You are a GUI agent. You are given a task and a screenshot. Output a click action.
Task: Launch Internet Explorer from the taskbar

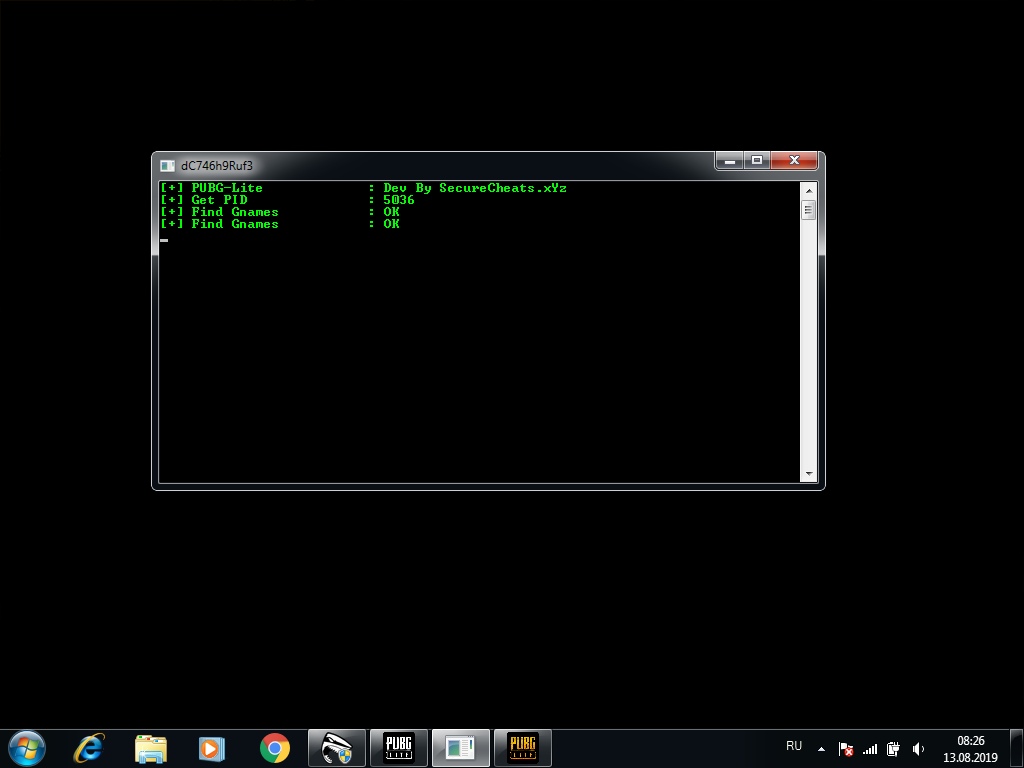pos(90,748)
